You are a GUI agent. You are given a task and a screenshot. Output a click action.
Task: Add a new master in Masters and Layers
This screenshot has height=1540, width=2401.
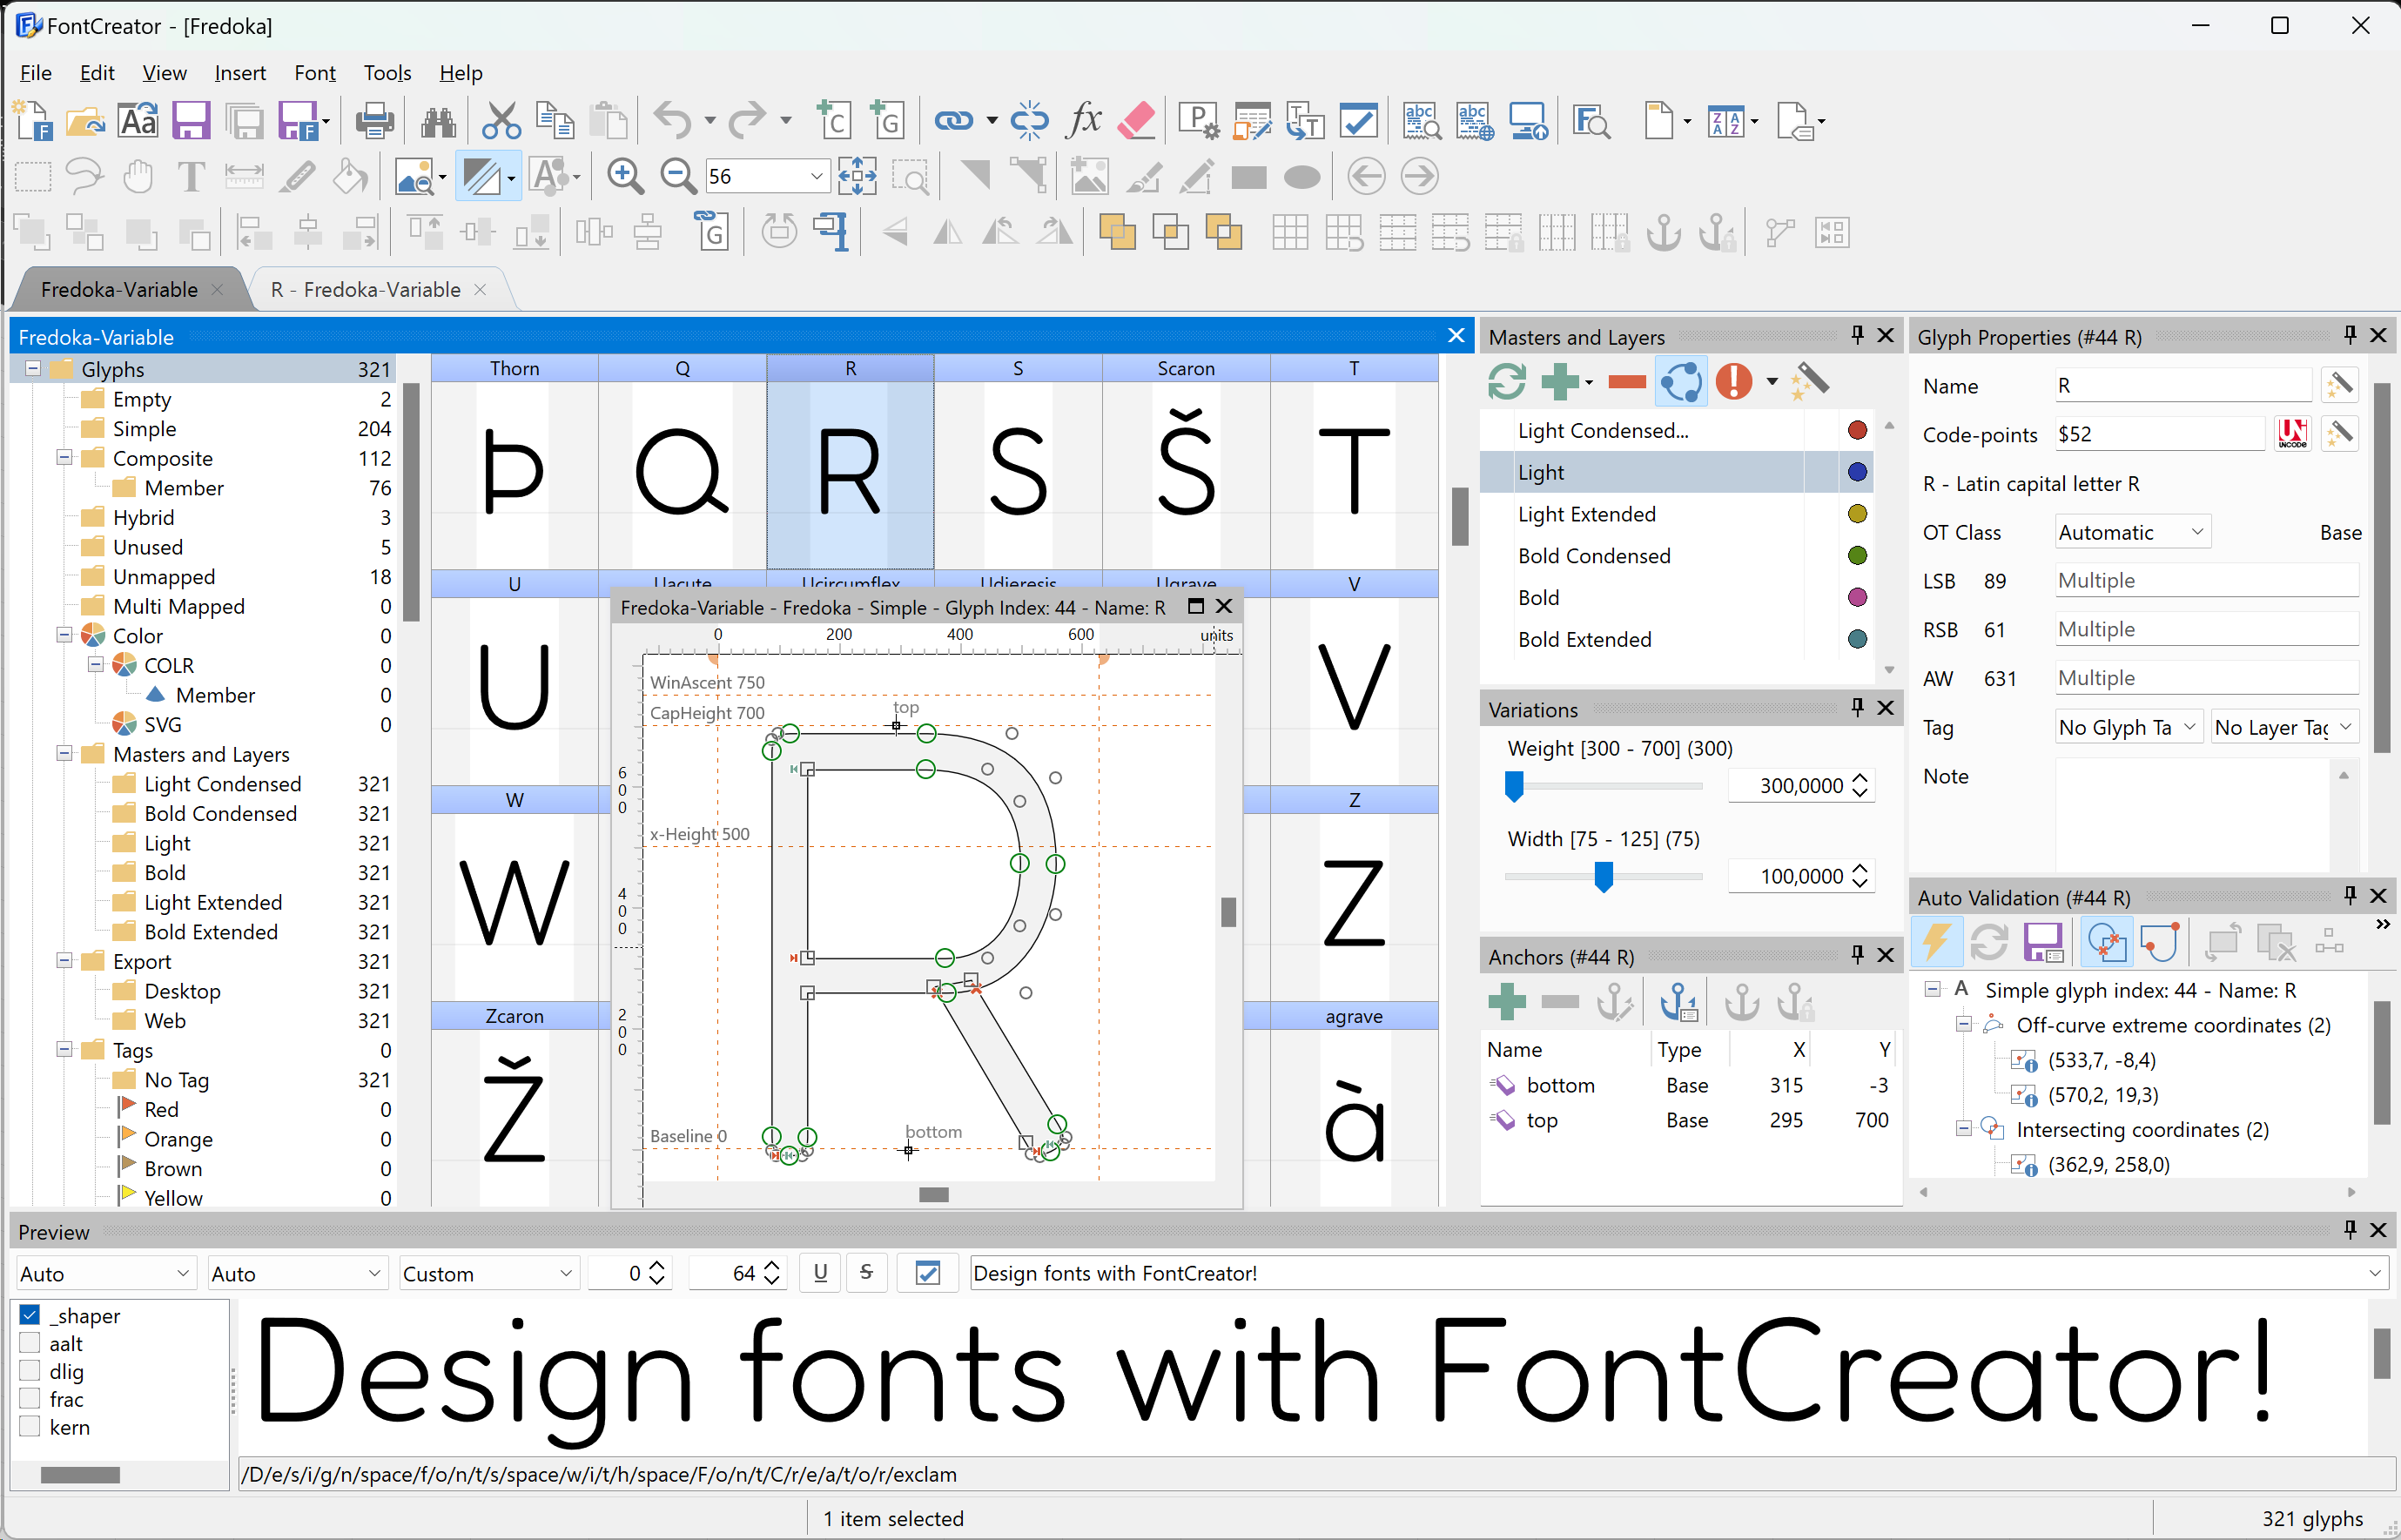pyautogui.click(x=1561, y=381)
